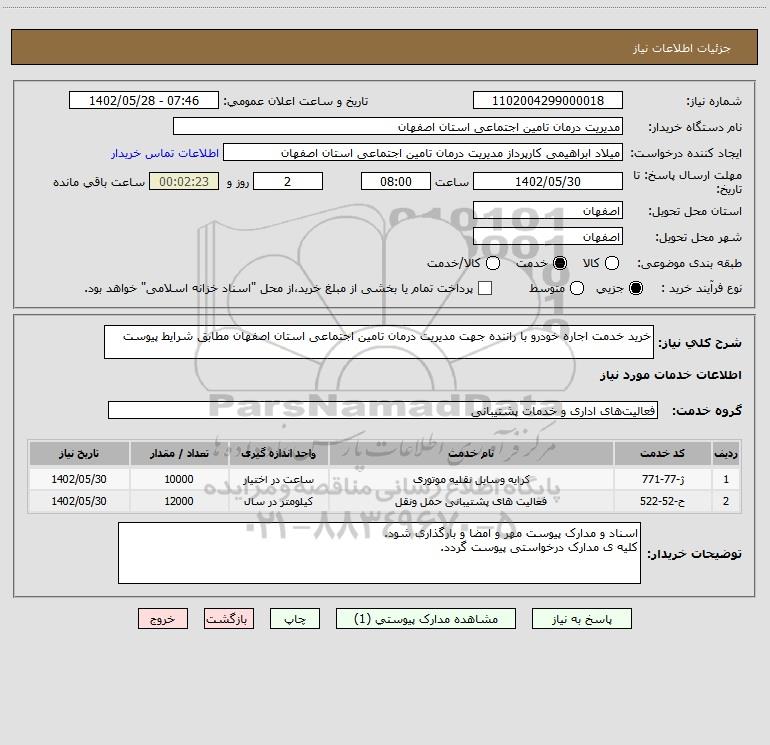Image resolution: width=770 pixels, height=745 pixels.
Task: Click the چاپ print button
Action: tap(295, 619)
